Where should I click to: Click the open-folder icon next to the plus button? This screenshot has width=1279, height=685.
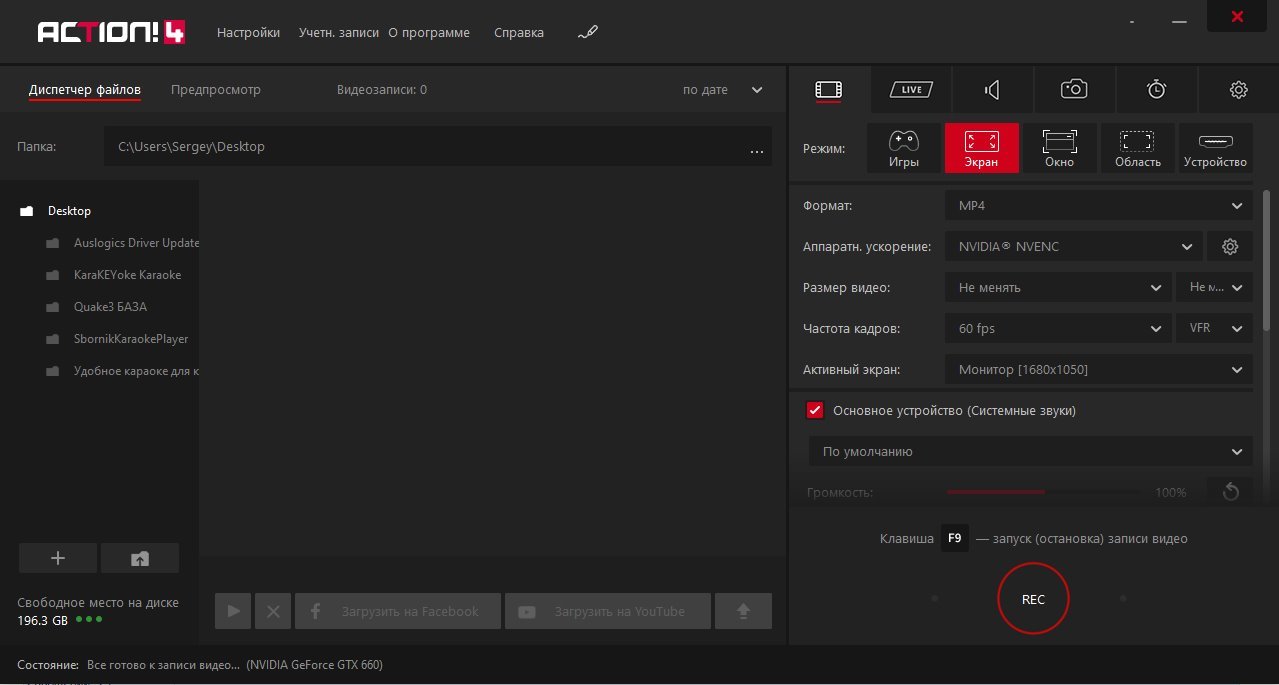coord(140,559)
